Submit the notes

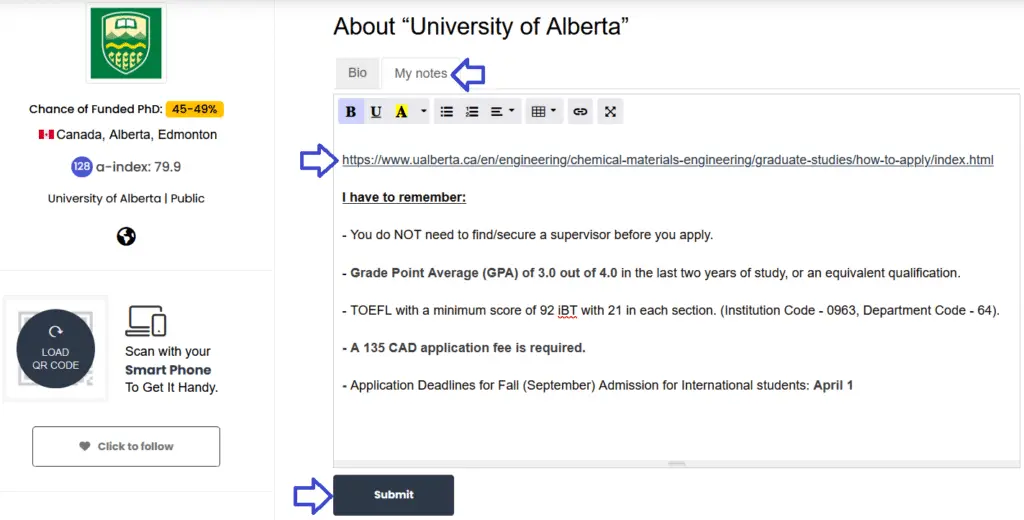point(393,495)
